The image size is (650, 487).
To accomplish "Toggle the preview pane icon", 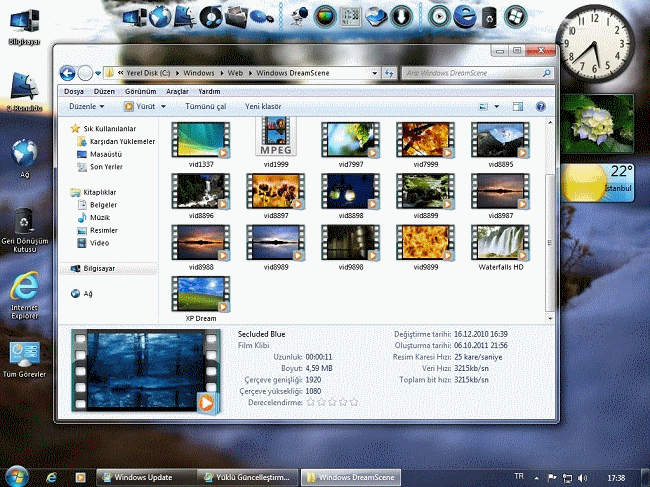I will tap(518, 107).
